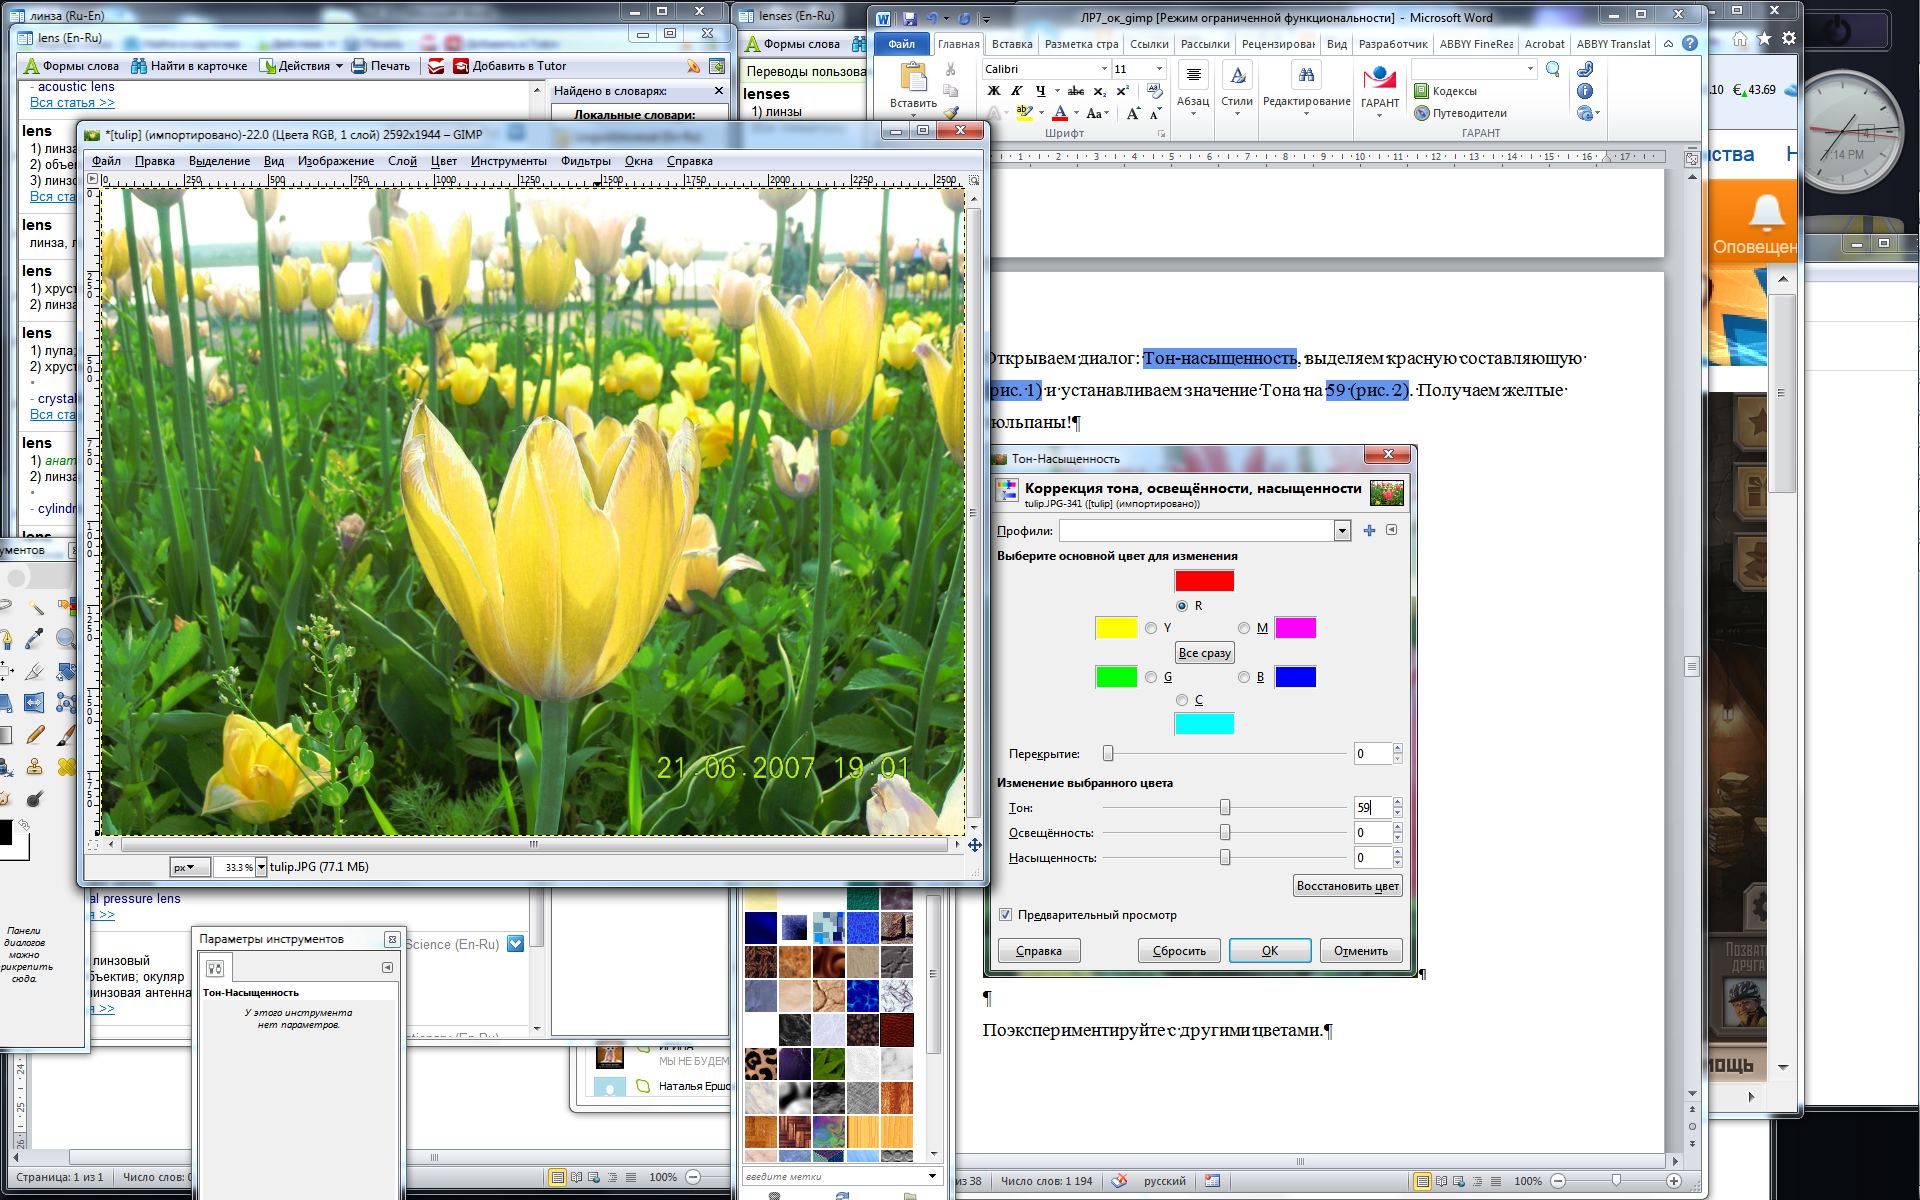
Task: Open Calibri font name dropdown
Action: [1104, 69]
